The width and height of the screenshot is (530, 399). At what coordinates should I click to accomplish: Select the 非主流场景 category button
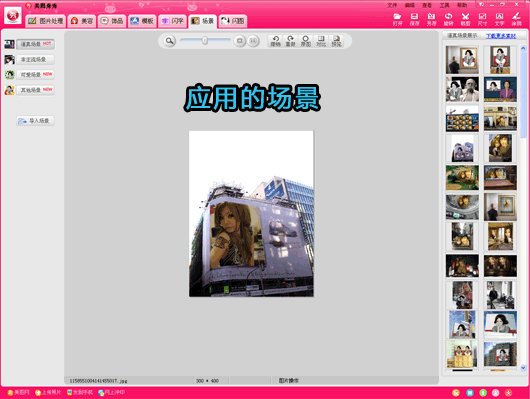click(35, 60)
